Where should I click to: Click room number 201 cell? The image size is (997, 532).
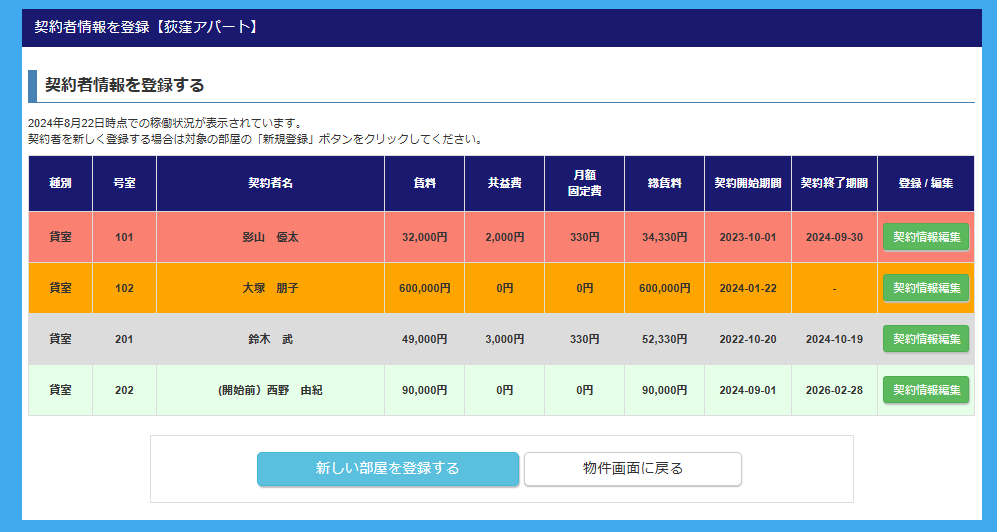tap(124, 339)
